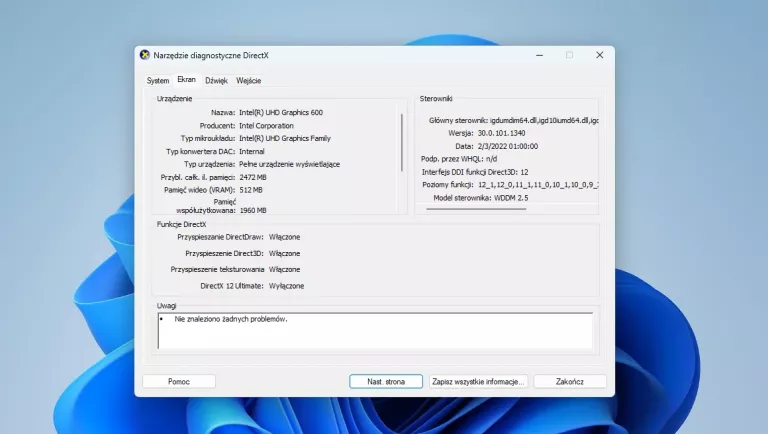Screen dimensions: 768x434
Task: Click the Poziomy funkcji 12_1,12_0 value
Action: point(538,185)
